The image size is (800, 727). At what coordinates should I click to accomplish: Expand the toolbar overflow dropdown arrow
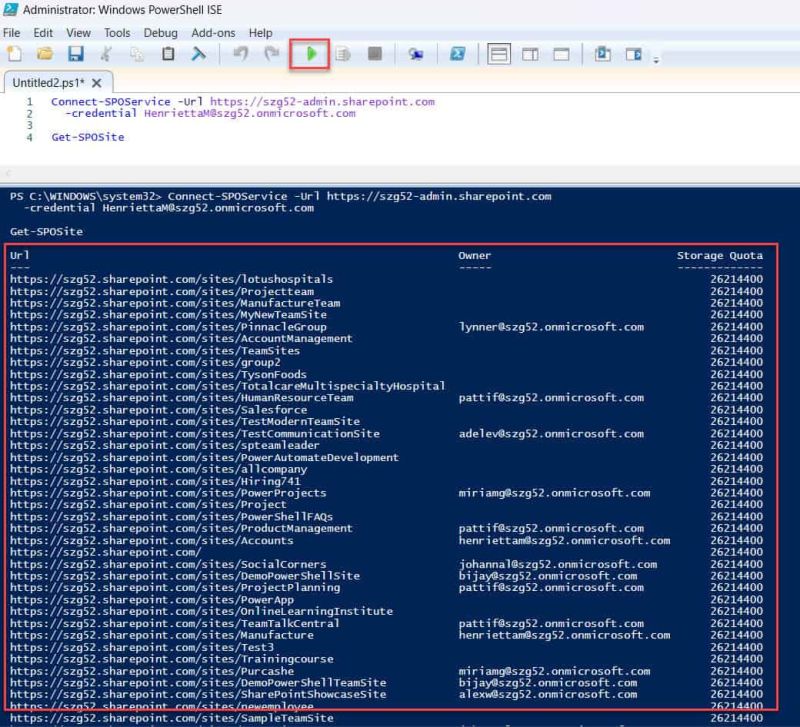click(656, 58)
